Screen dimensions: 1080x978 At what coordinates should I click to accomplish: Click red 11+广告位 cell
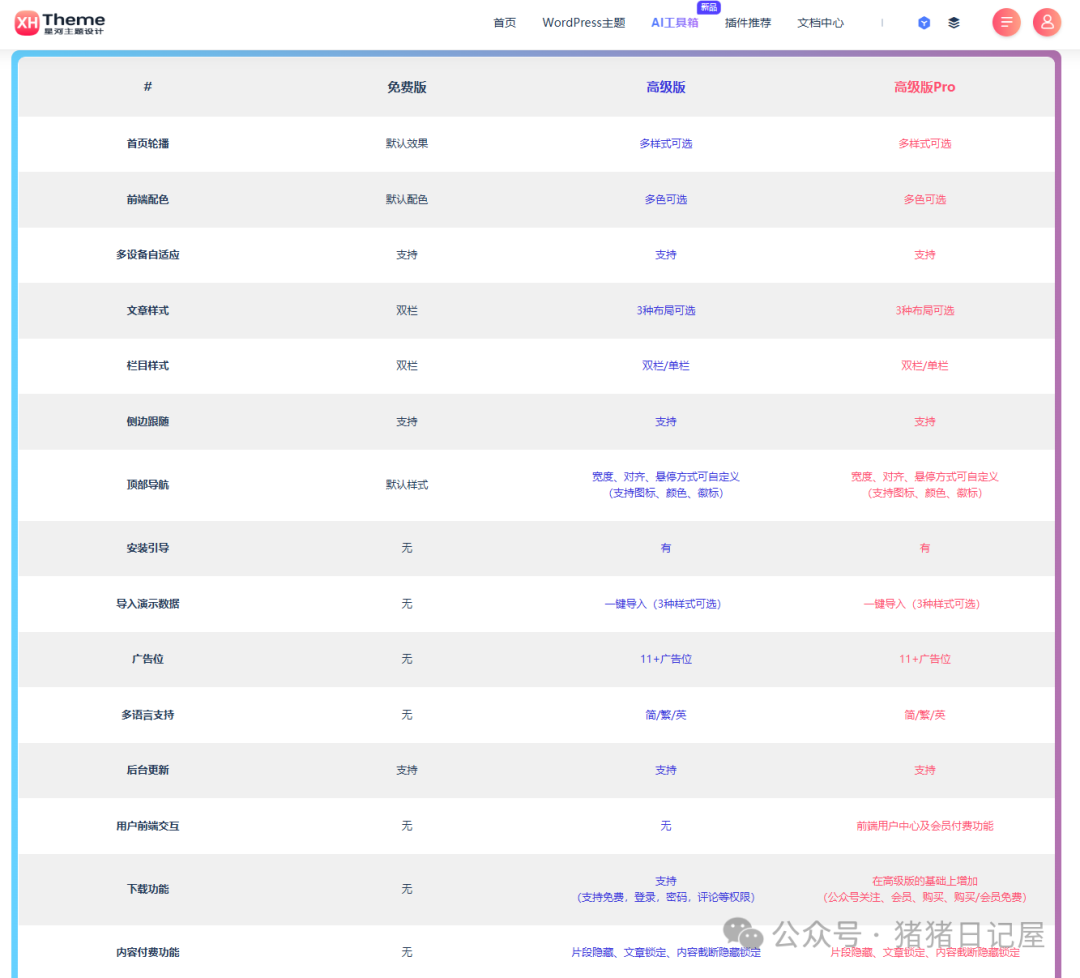tap(924, 659)
